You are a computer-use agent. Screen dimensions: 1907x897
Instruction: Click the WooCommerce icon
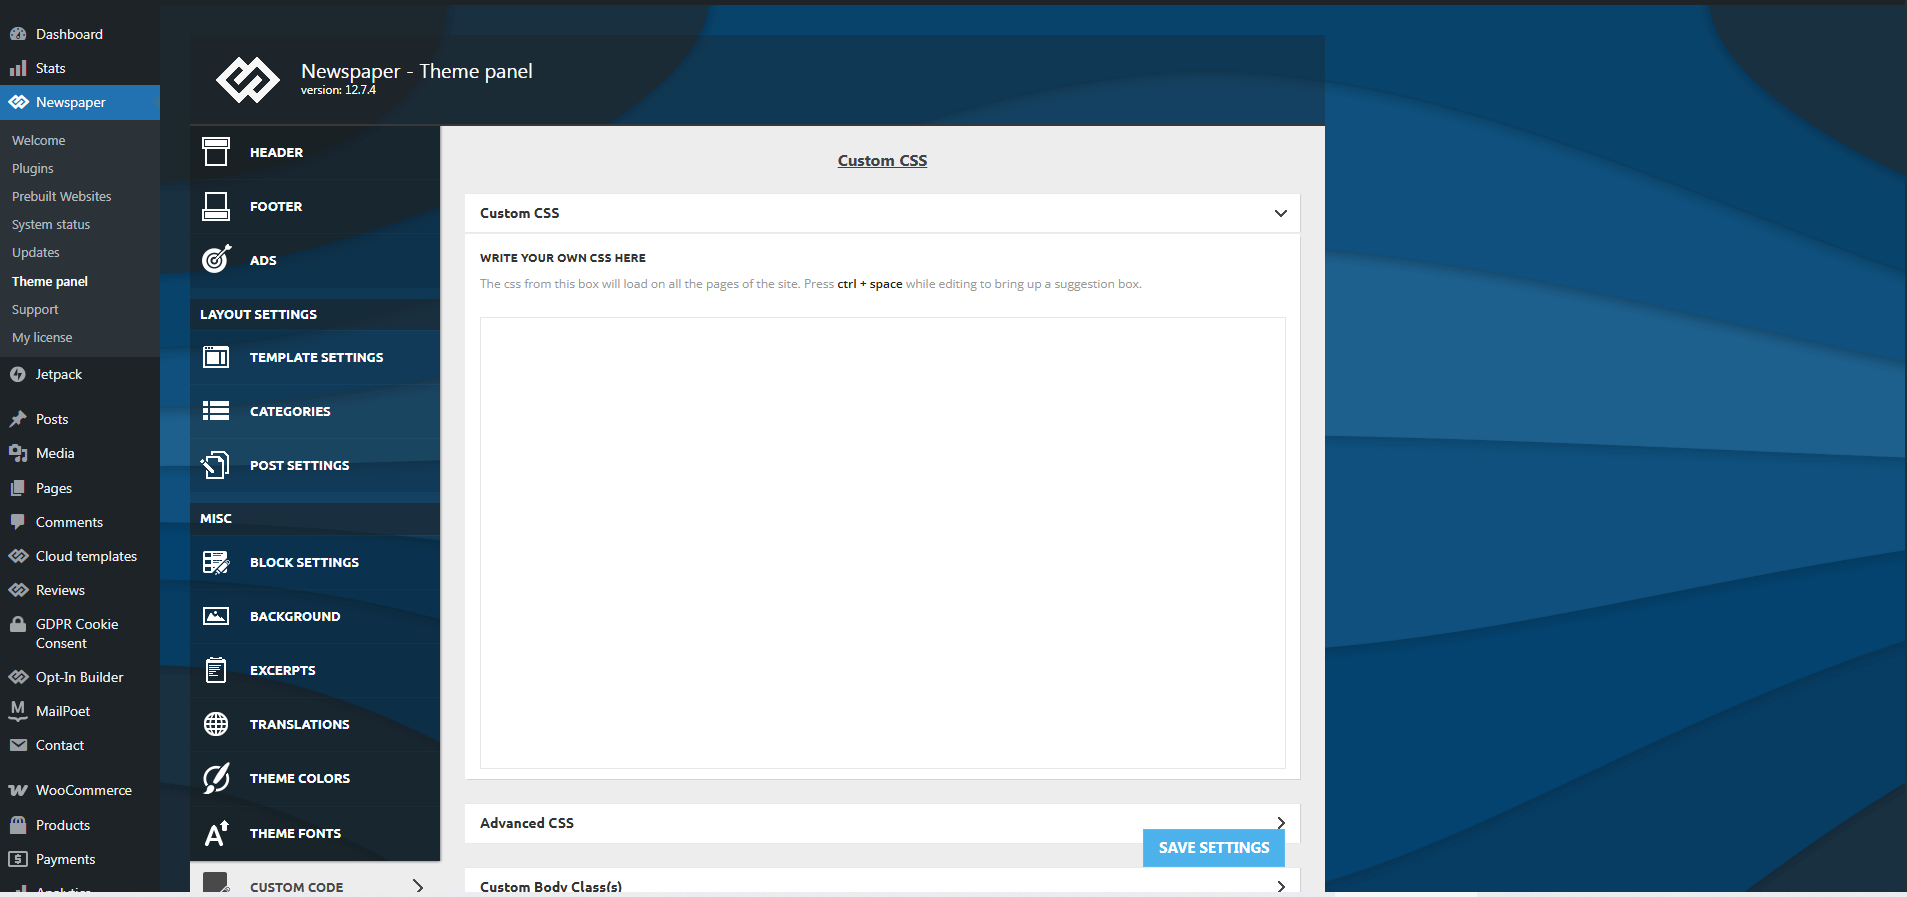click(18, 790)
